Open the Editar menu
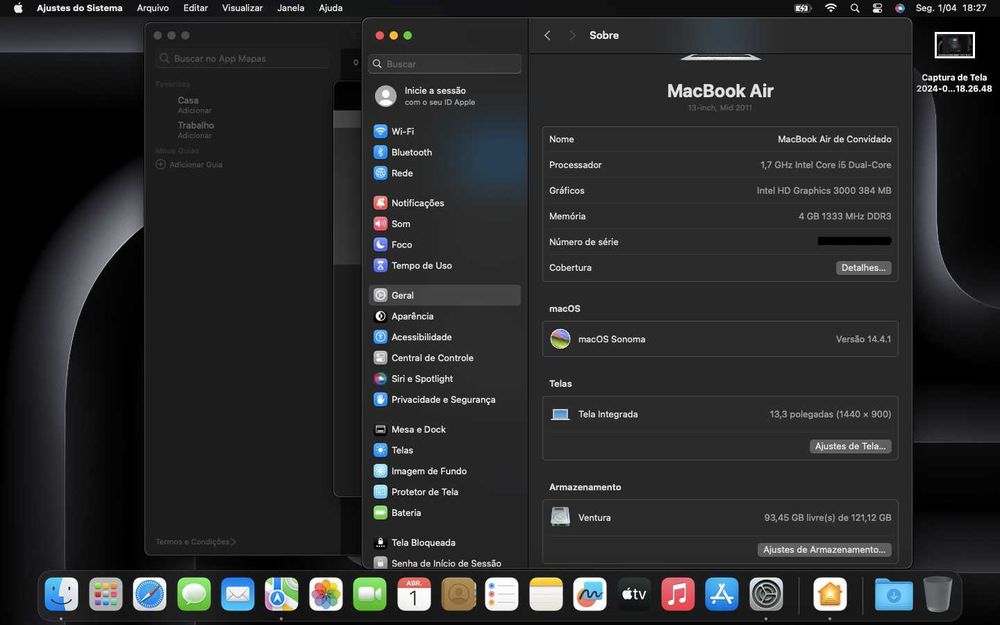This screenshot has height=625, width=1000. click(x=196, y=8)
